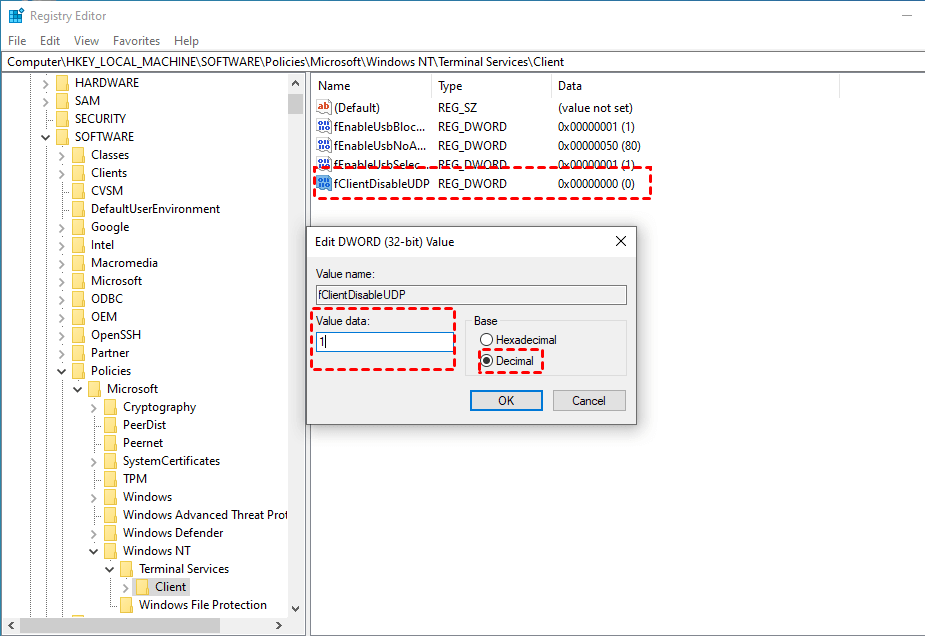Click the Value data input field
Image resolution: width=925 pixels, height=636 pixels.
click(385, 342)
